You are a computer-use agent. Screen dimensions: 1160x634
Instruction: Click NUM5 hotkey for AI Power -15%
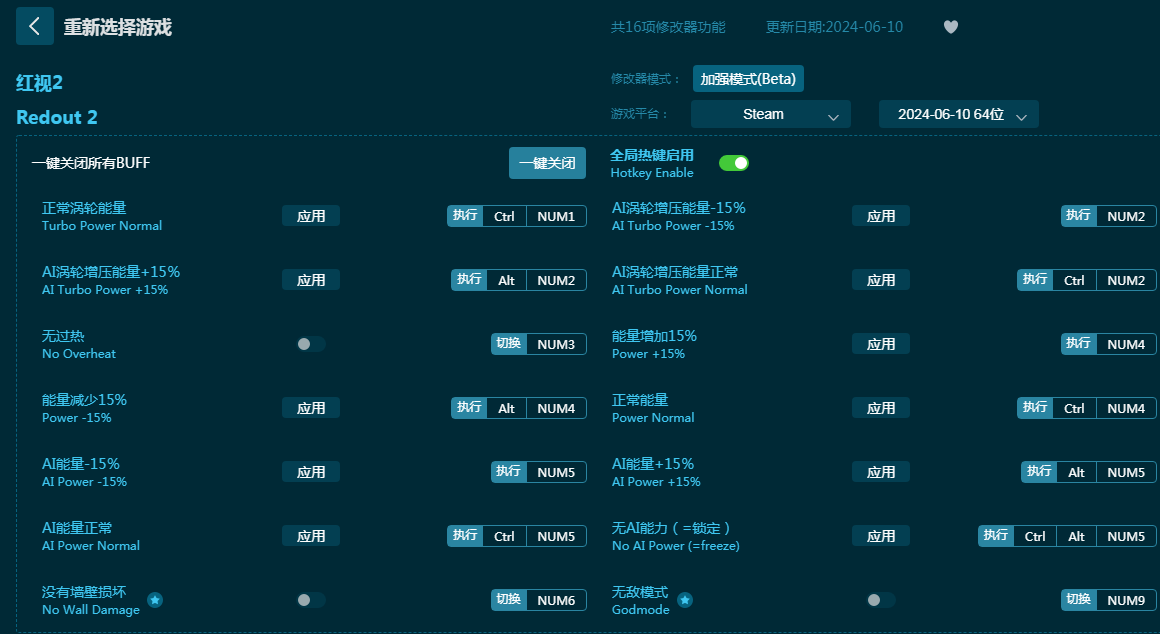click(x=556, y=472)
